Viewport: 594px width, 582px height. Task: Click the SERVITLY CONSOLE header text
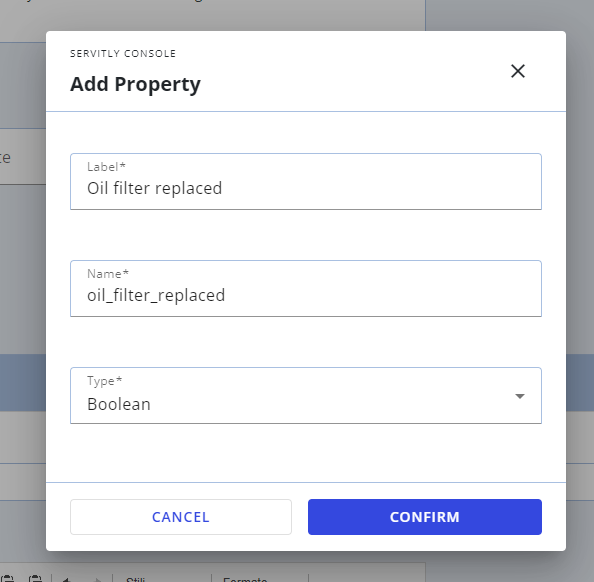[123, 53]
